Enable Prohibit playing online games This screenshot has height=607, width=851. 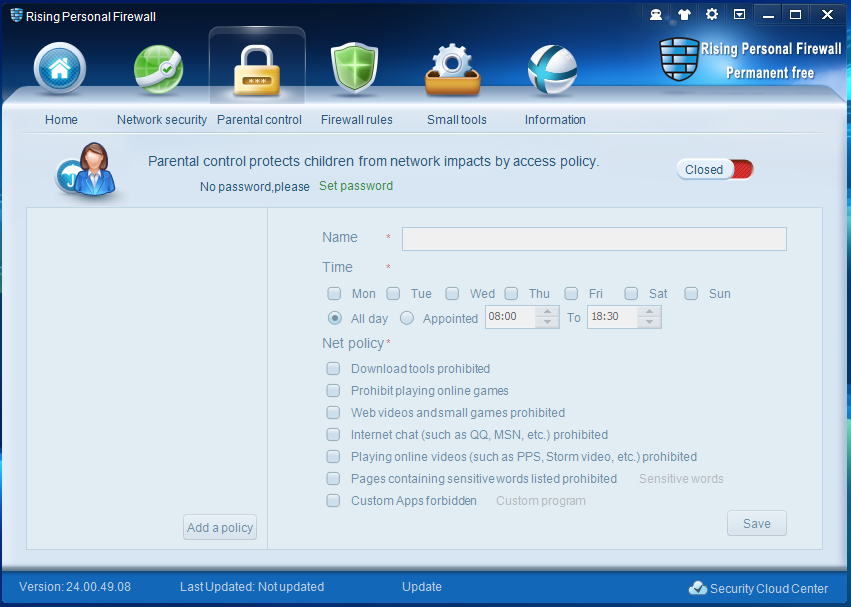tap(333, 390)
